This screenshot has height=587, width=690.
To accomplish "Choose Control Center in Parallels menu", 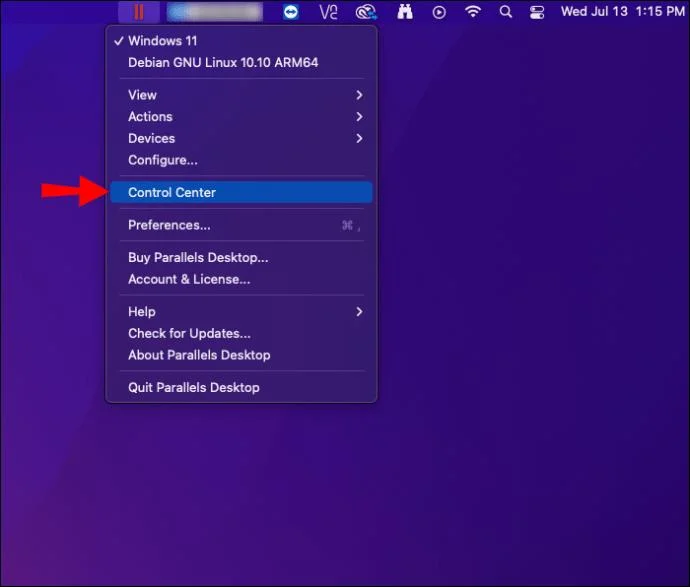I will 241,192.
